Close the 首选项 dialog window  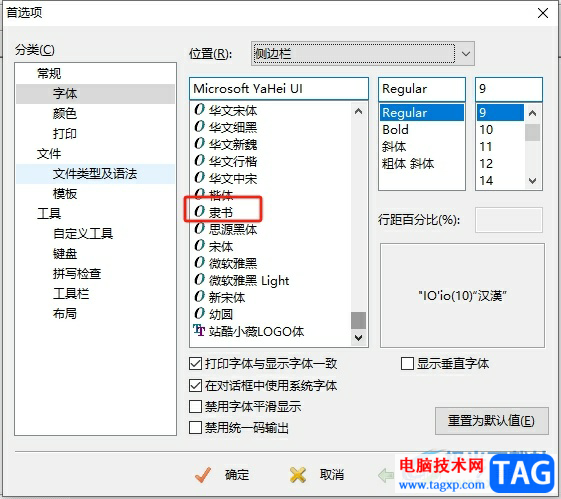(x=543, y=13)
